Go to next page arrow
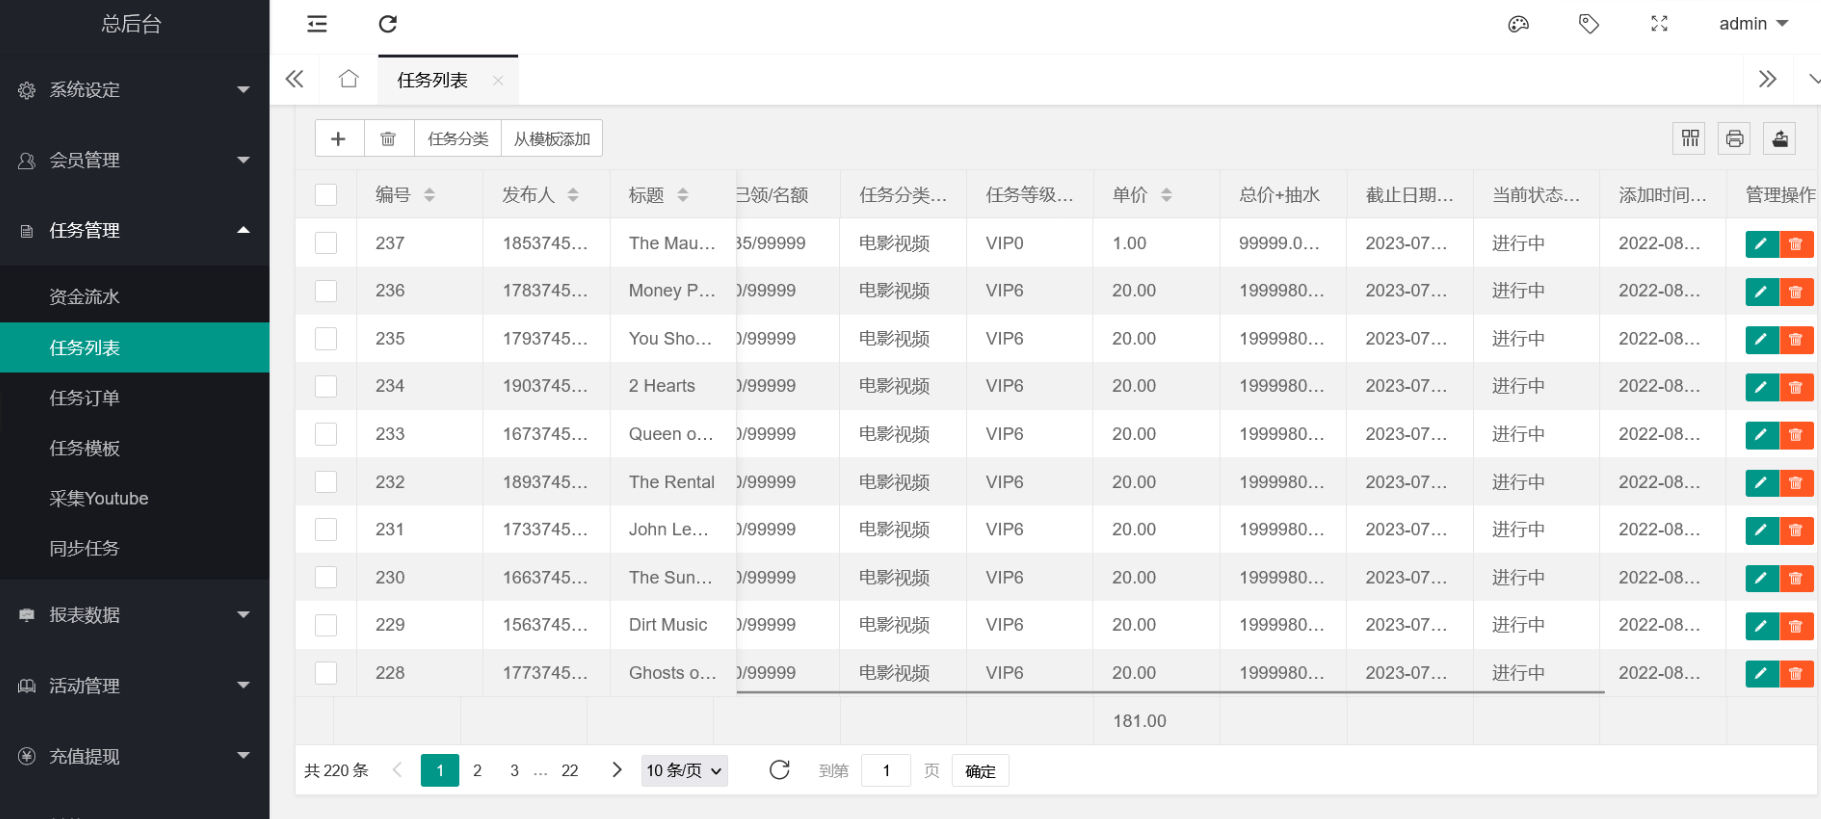Screen dimensions: 1821x819 click(x=617, y=770)
